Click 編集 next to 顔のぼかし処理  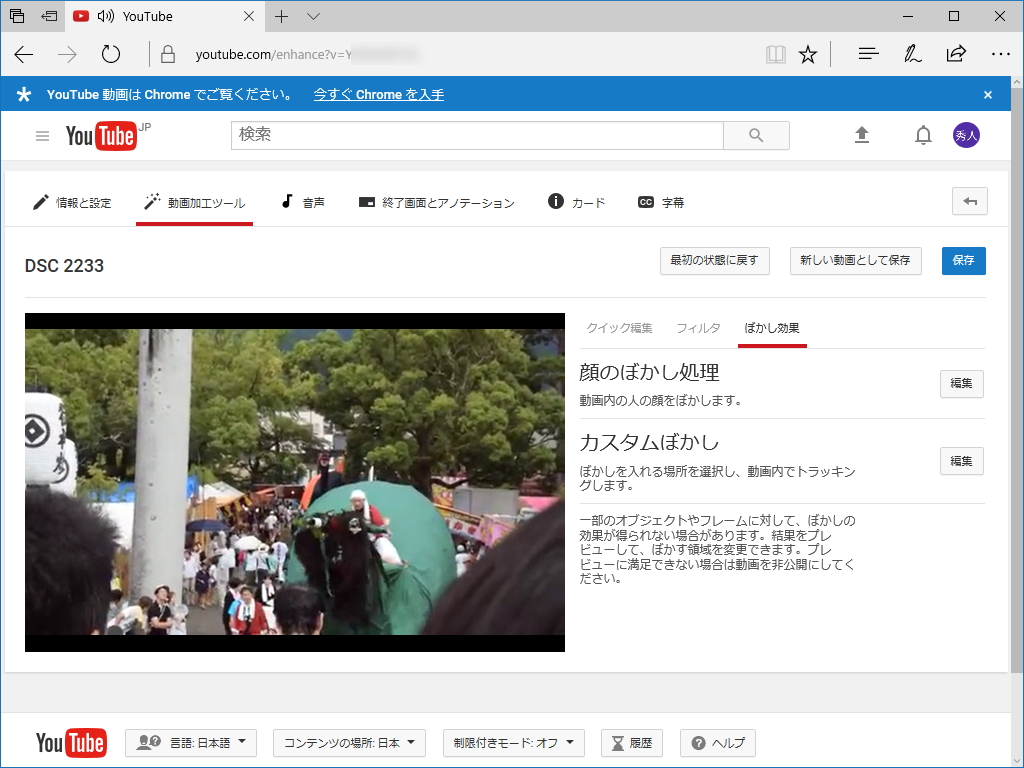[x=960, y=383]
